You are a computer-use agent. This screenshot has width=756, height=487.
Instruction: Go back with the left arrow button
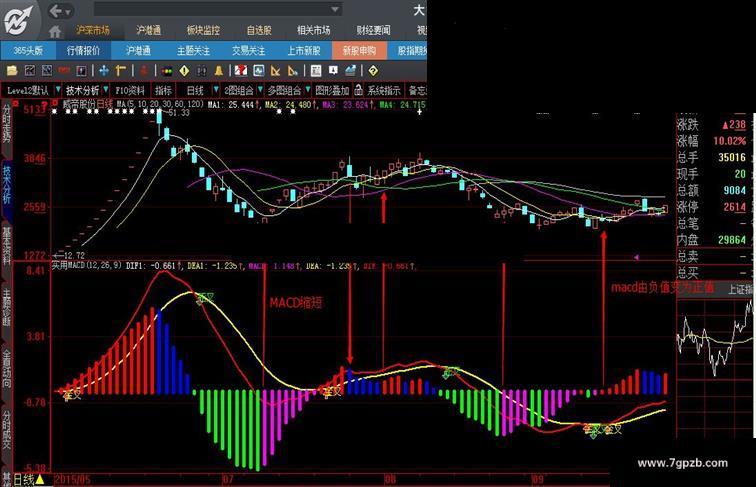pos(56,11)
